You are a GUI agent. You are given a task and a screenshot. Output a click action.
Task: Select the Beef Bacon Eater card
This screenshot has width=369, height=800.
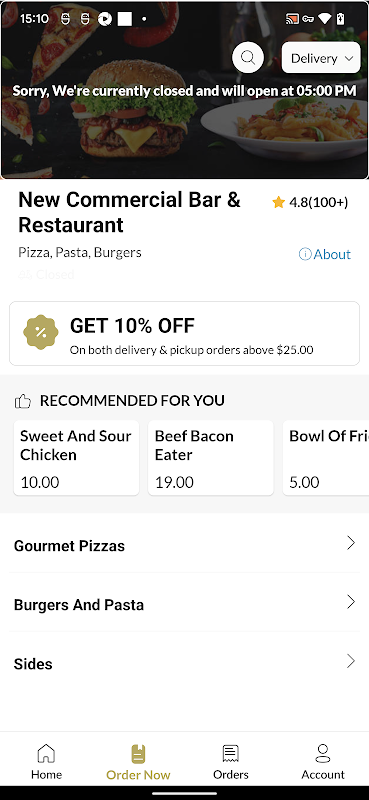(211, 458)
